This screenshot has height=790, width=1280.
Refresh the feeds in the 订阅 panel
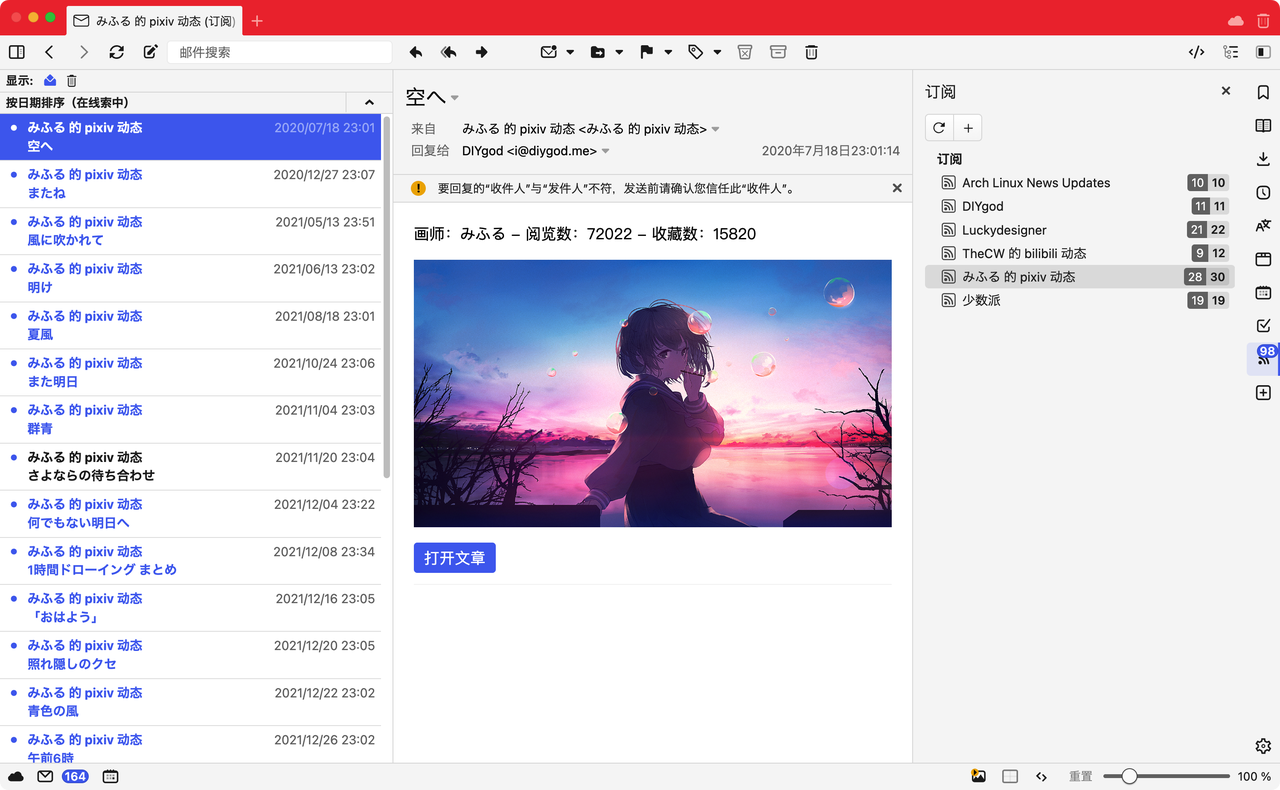[x=938, y=128]
